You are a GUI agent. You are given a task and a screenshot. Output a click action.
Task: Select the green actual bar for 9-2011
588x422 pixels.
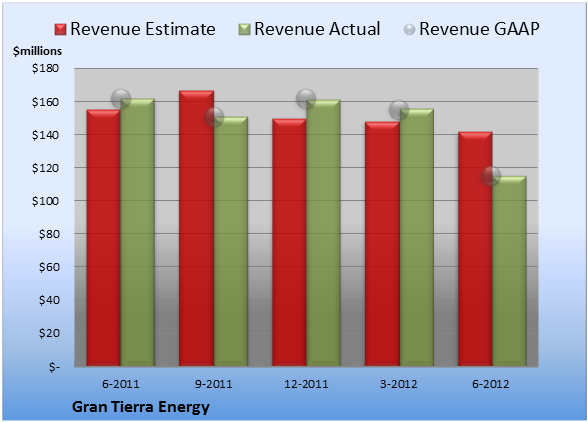pyautogui.click(x=231, y=241)
